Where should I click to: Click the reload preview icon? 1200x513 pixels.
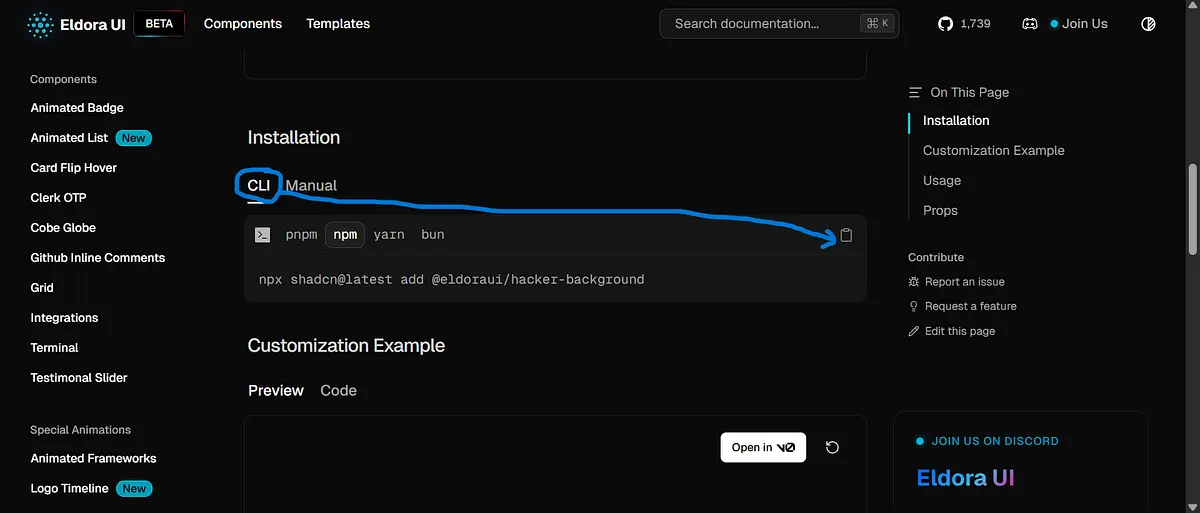click(x=832, y=448)
